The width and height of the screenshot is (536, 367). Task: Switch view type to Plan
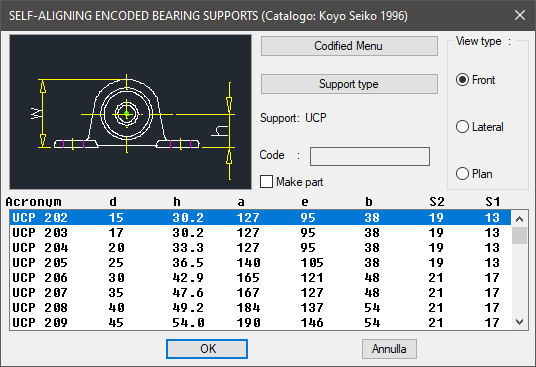(x=462, y=174)
